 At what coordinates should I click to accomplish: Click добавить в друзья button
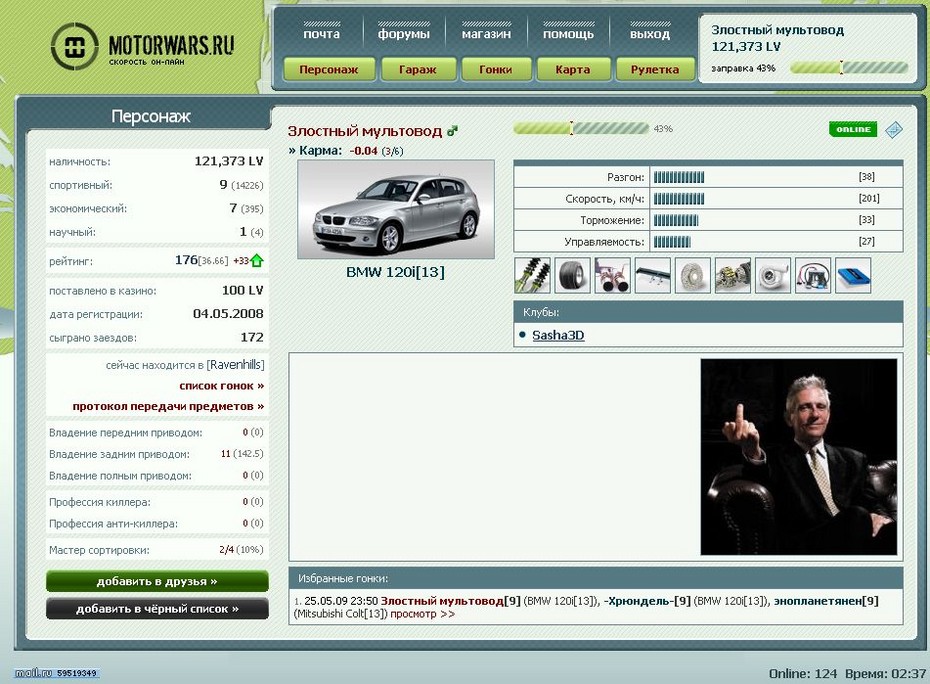tap(157, 581)
